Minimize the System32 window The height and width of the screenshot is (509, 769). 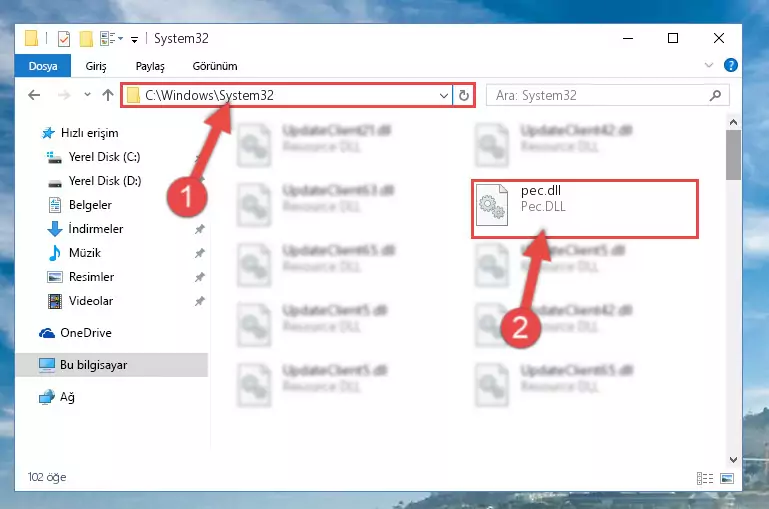point(628,38)
